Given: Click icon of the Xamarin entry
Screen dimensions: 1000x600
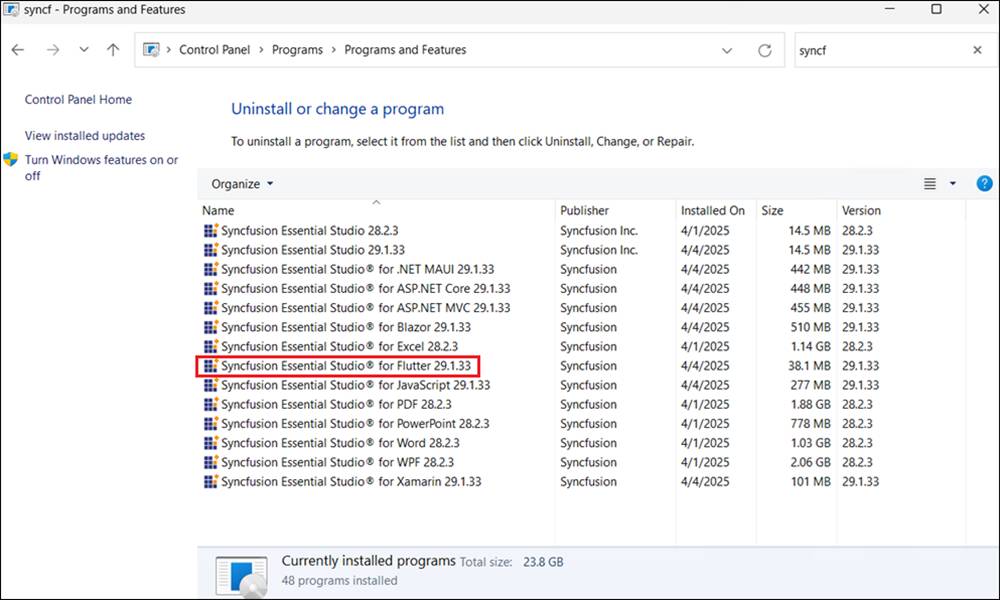Looking at the screenshot, I should 210,481.
